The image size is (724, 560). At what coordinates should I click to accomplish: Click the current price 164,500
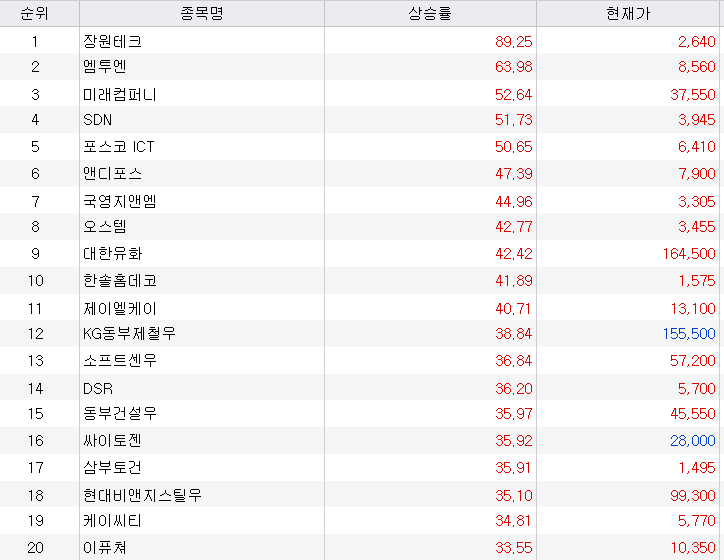[x=689, y=253]
